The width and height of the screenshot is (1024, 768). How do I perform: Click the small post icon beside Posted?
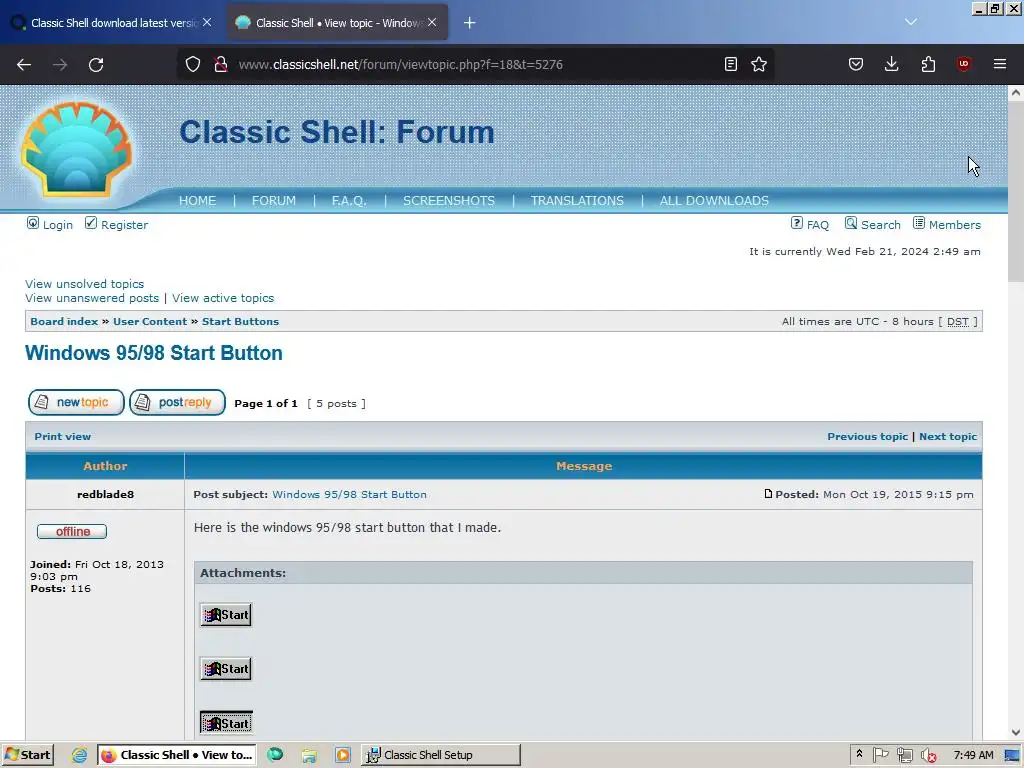tap(768, 494)
